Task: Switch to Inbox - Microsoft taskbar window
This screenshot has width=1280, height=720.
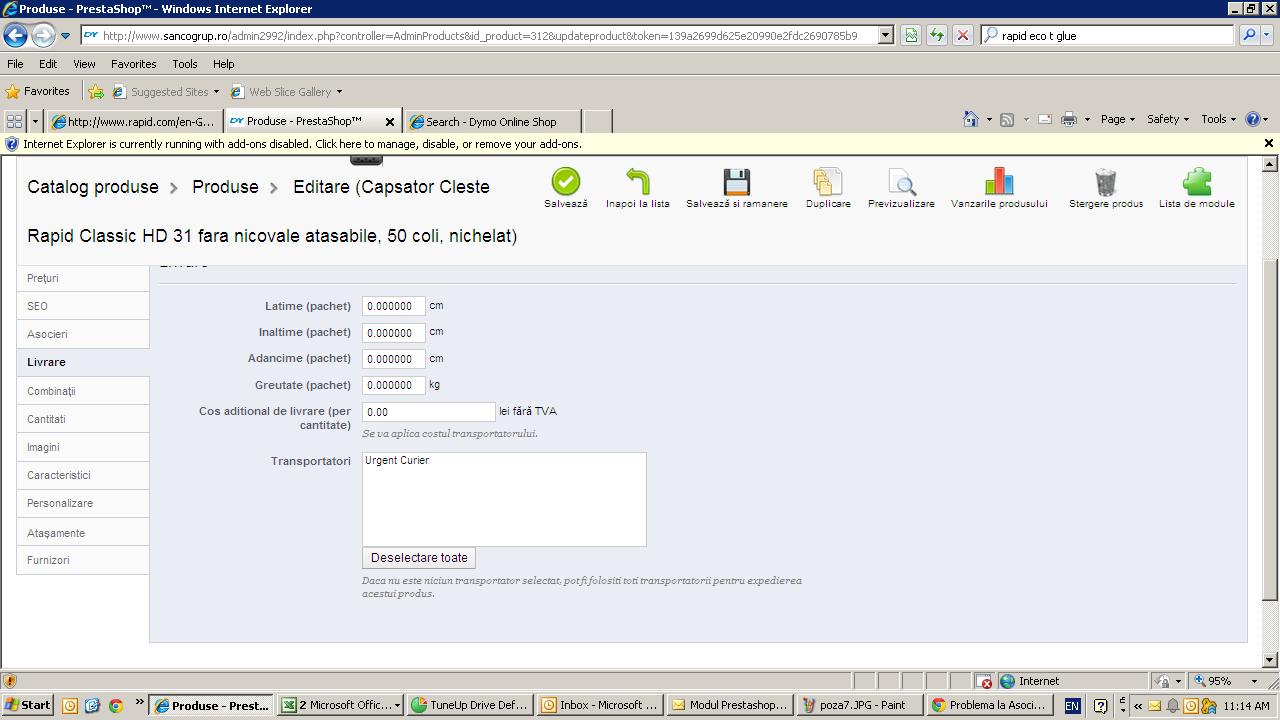Action: click(599, 705)
